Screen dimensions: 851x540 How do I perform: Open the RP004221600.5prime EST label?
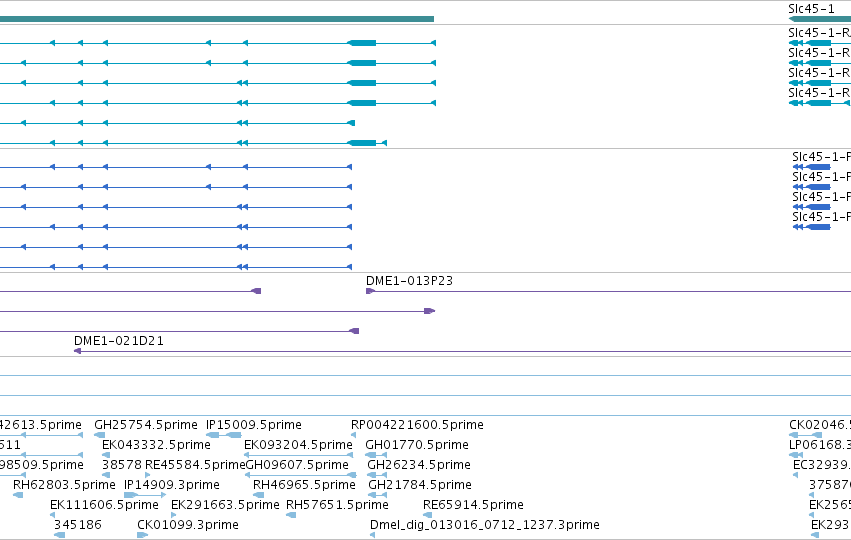(417, 425)
